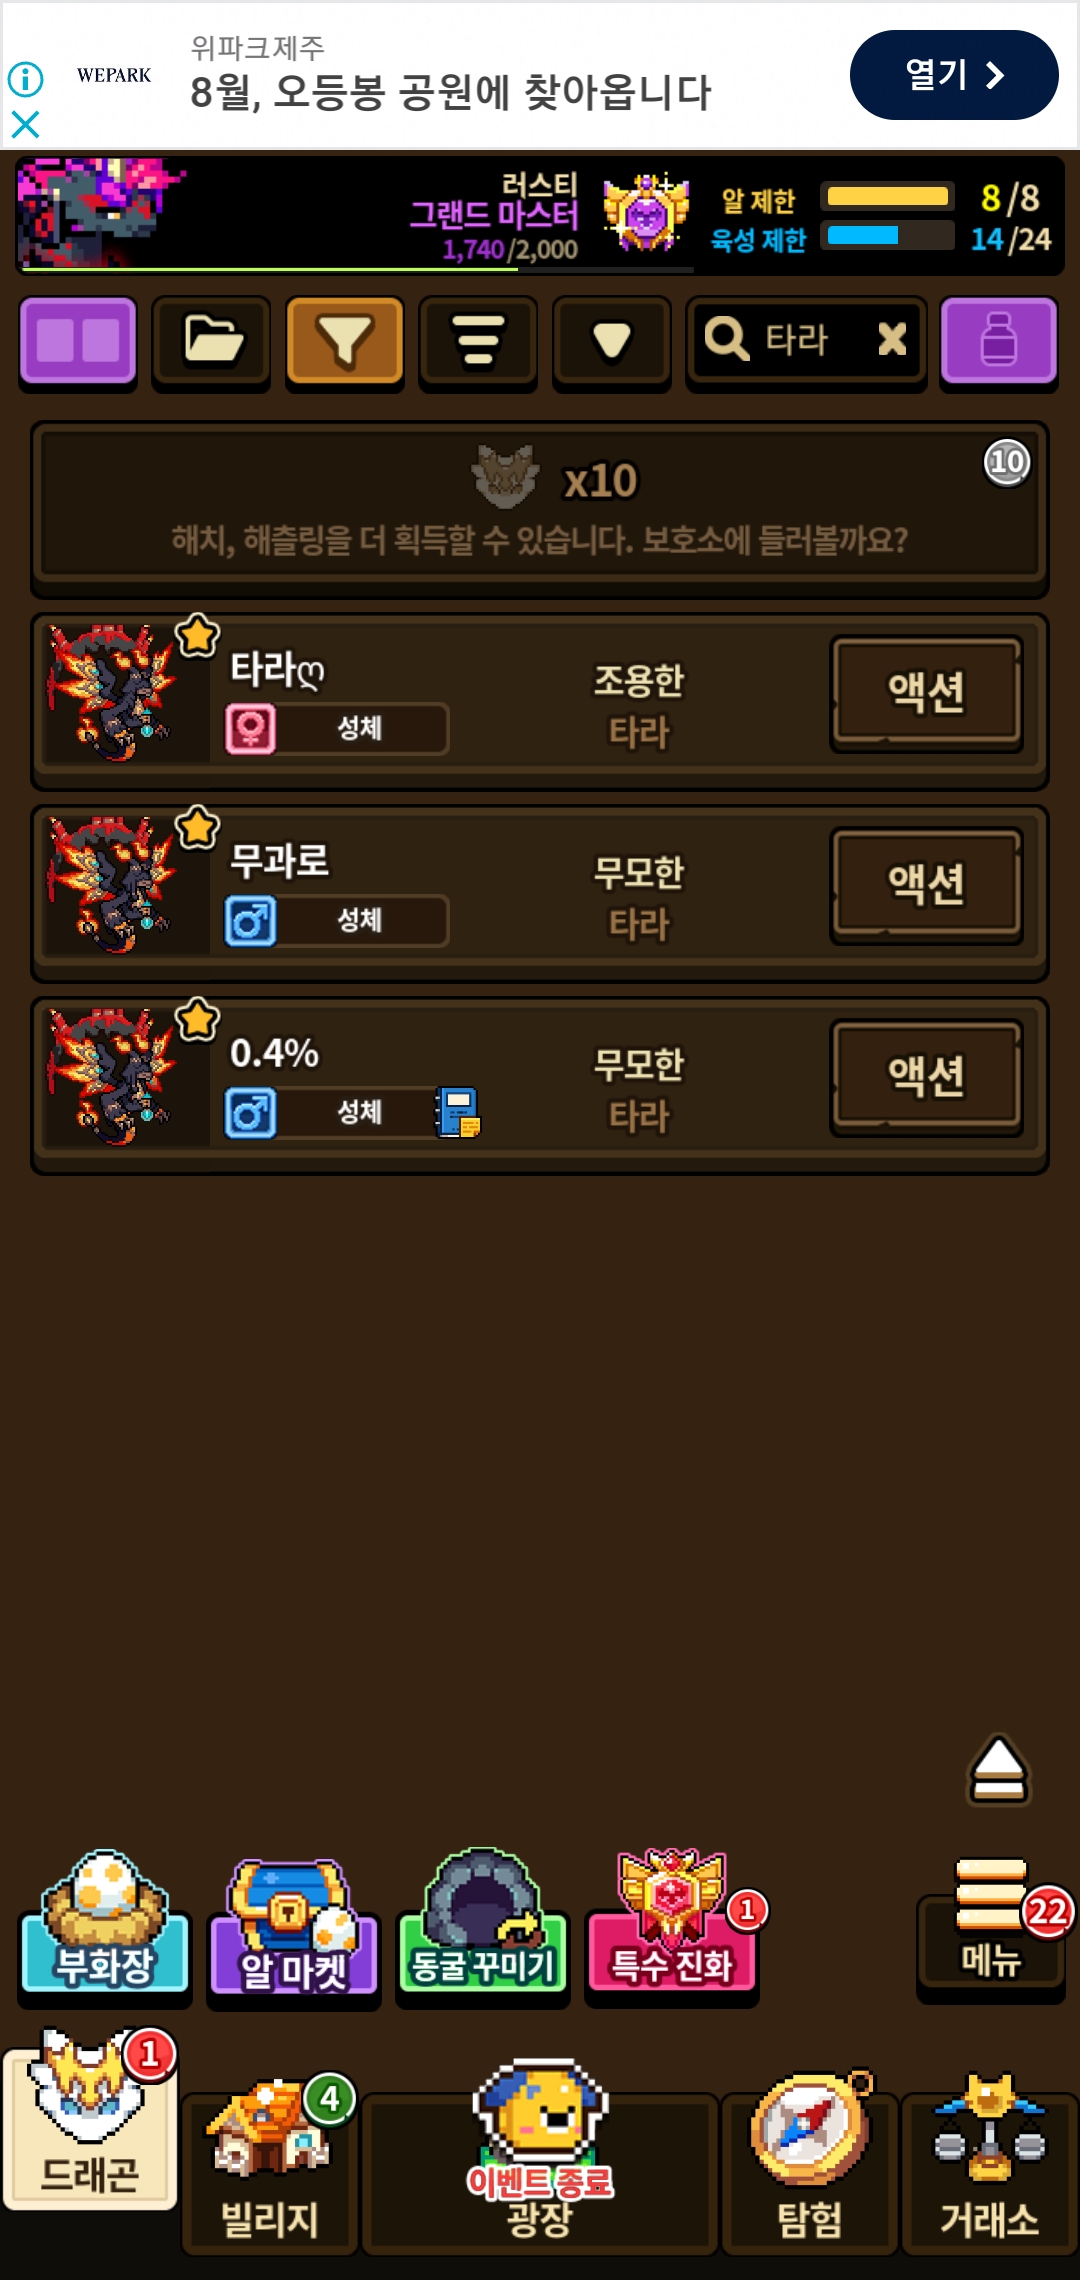The width and height of the screenshot is (1080, 2280).
Task: Switch to the 거래소 scales tab
Action: pos(990,2164)
